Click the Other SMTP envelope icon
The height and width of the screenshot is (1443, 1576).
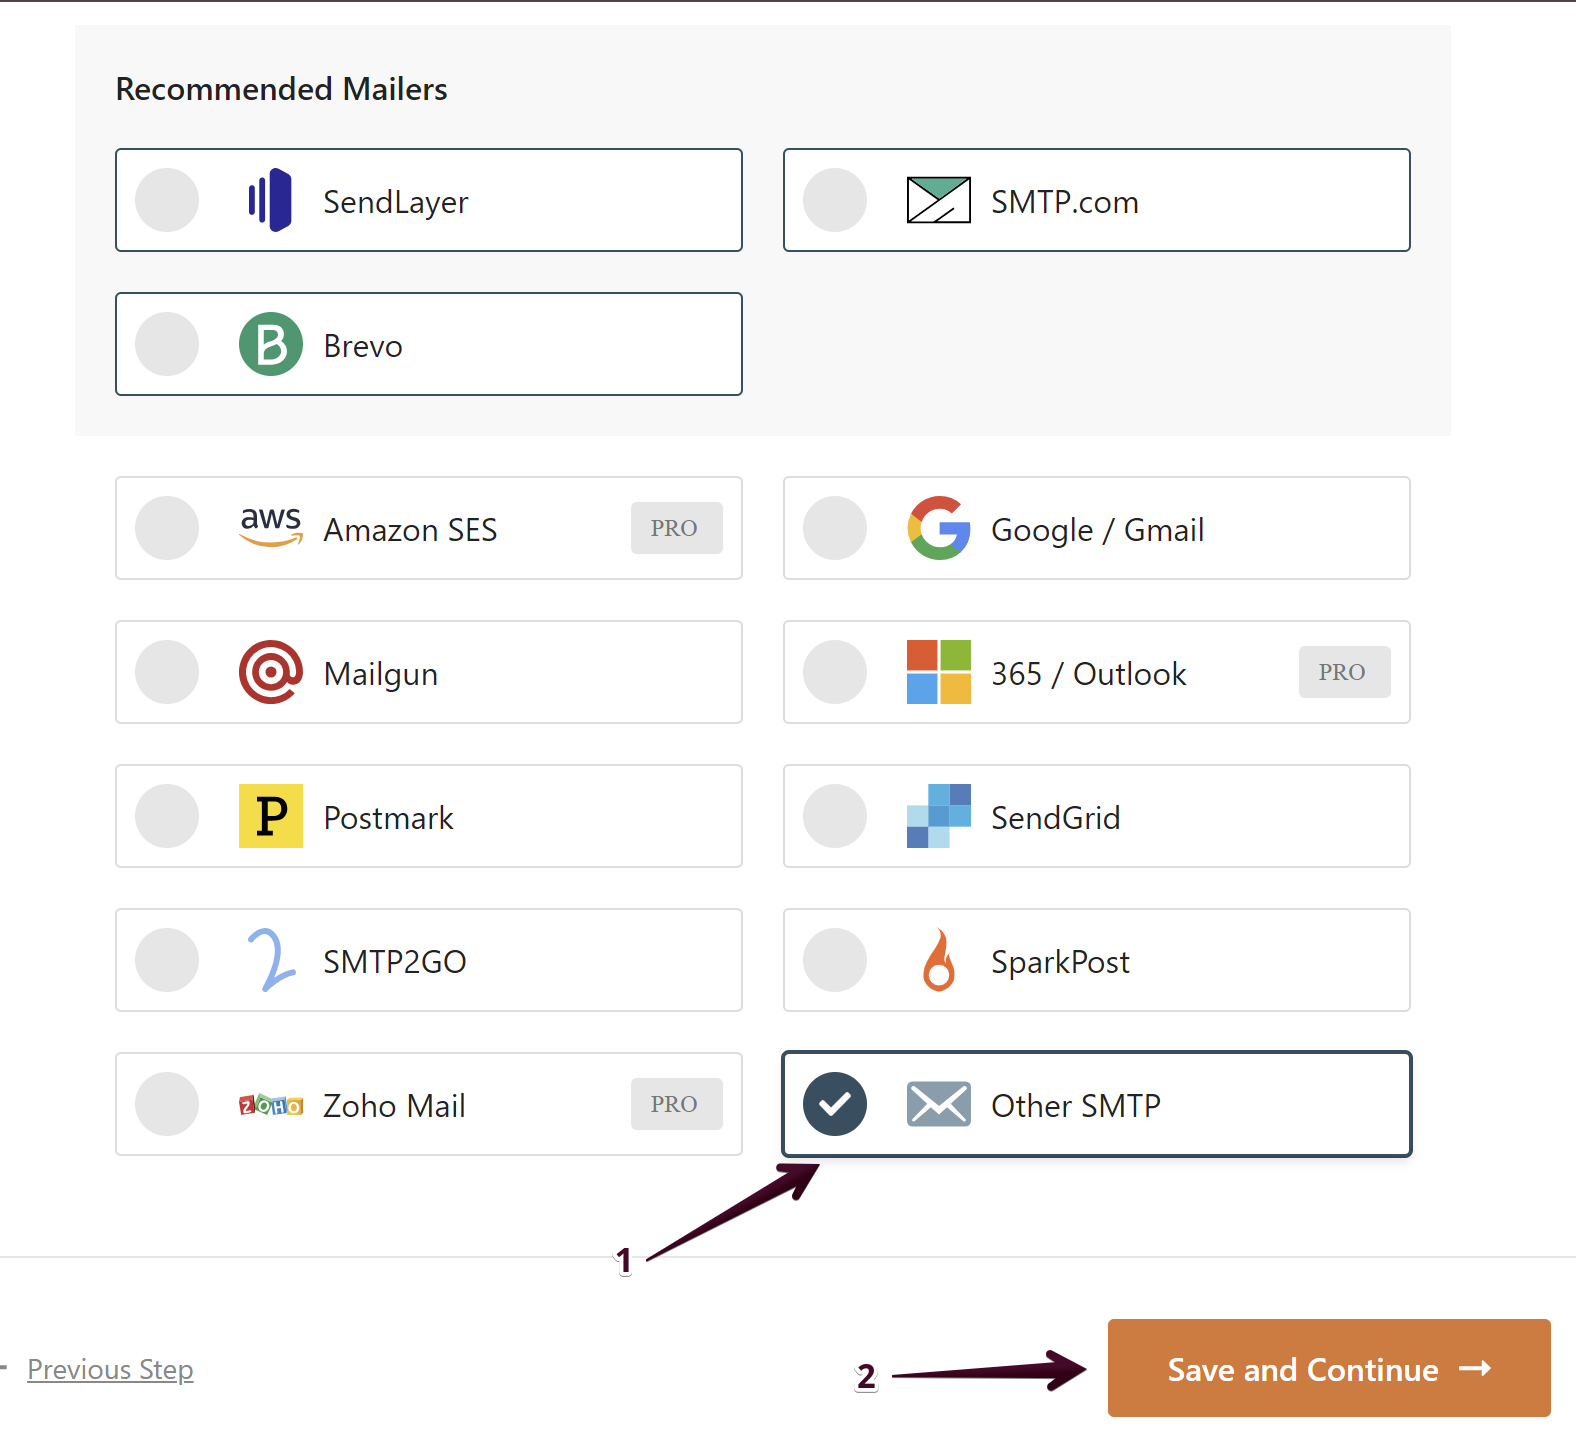tap(938, 1104)
